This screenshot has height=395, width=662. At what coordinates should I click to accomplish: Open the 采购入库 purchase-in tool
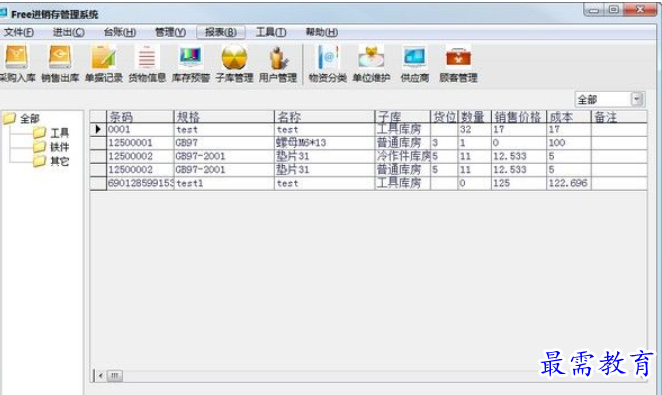(16, 64)
